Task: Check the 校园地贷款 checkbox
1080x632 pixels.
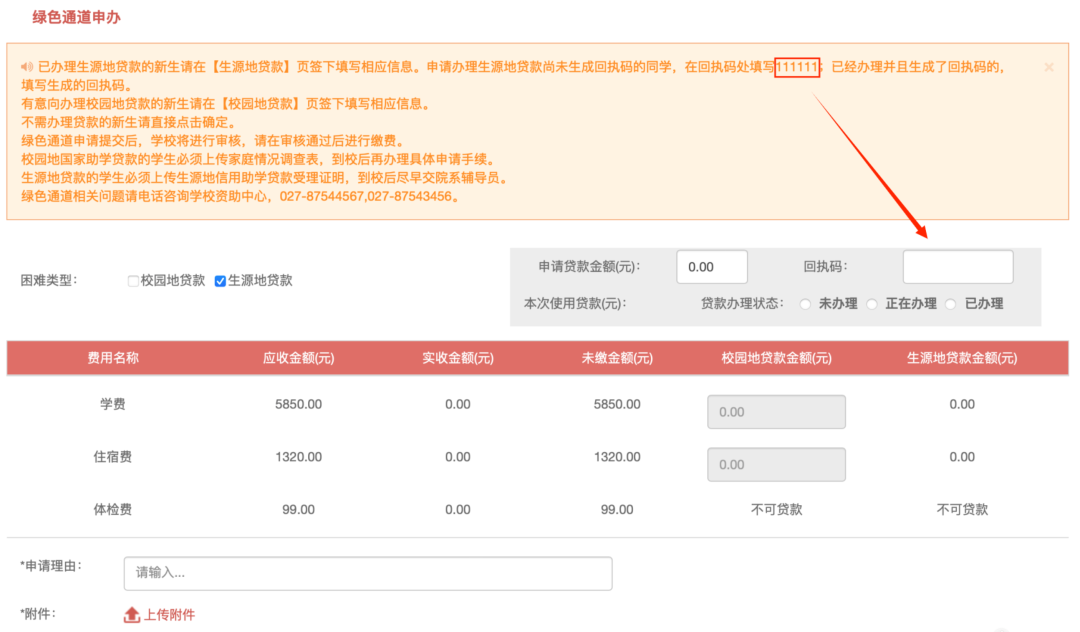Action: click(x=133, y=281)
